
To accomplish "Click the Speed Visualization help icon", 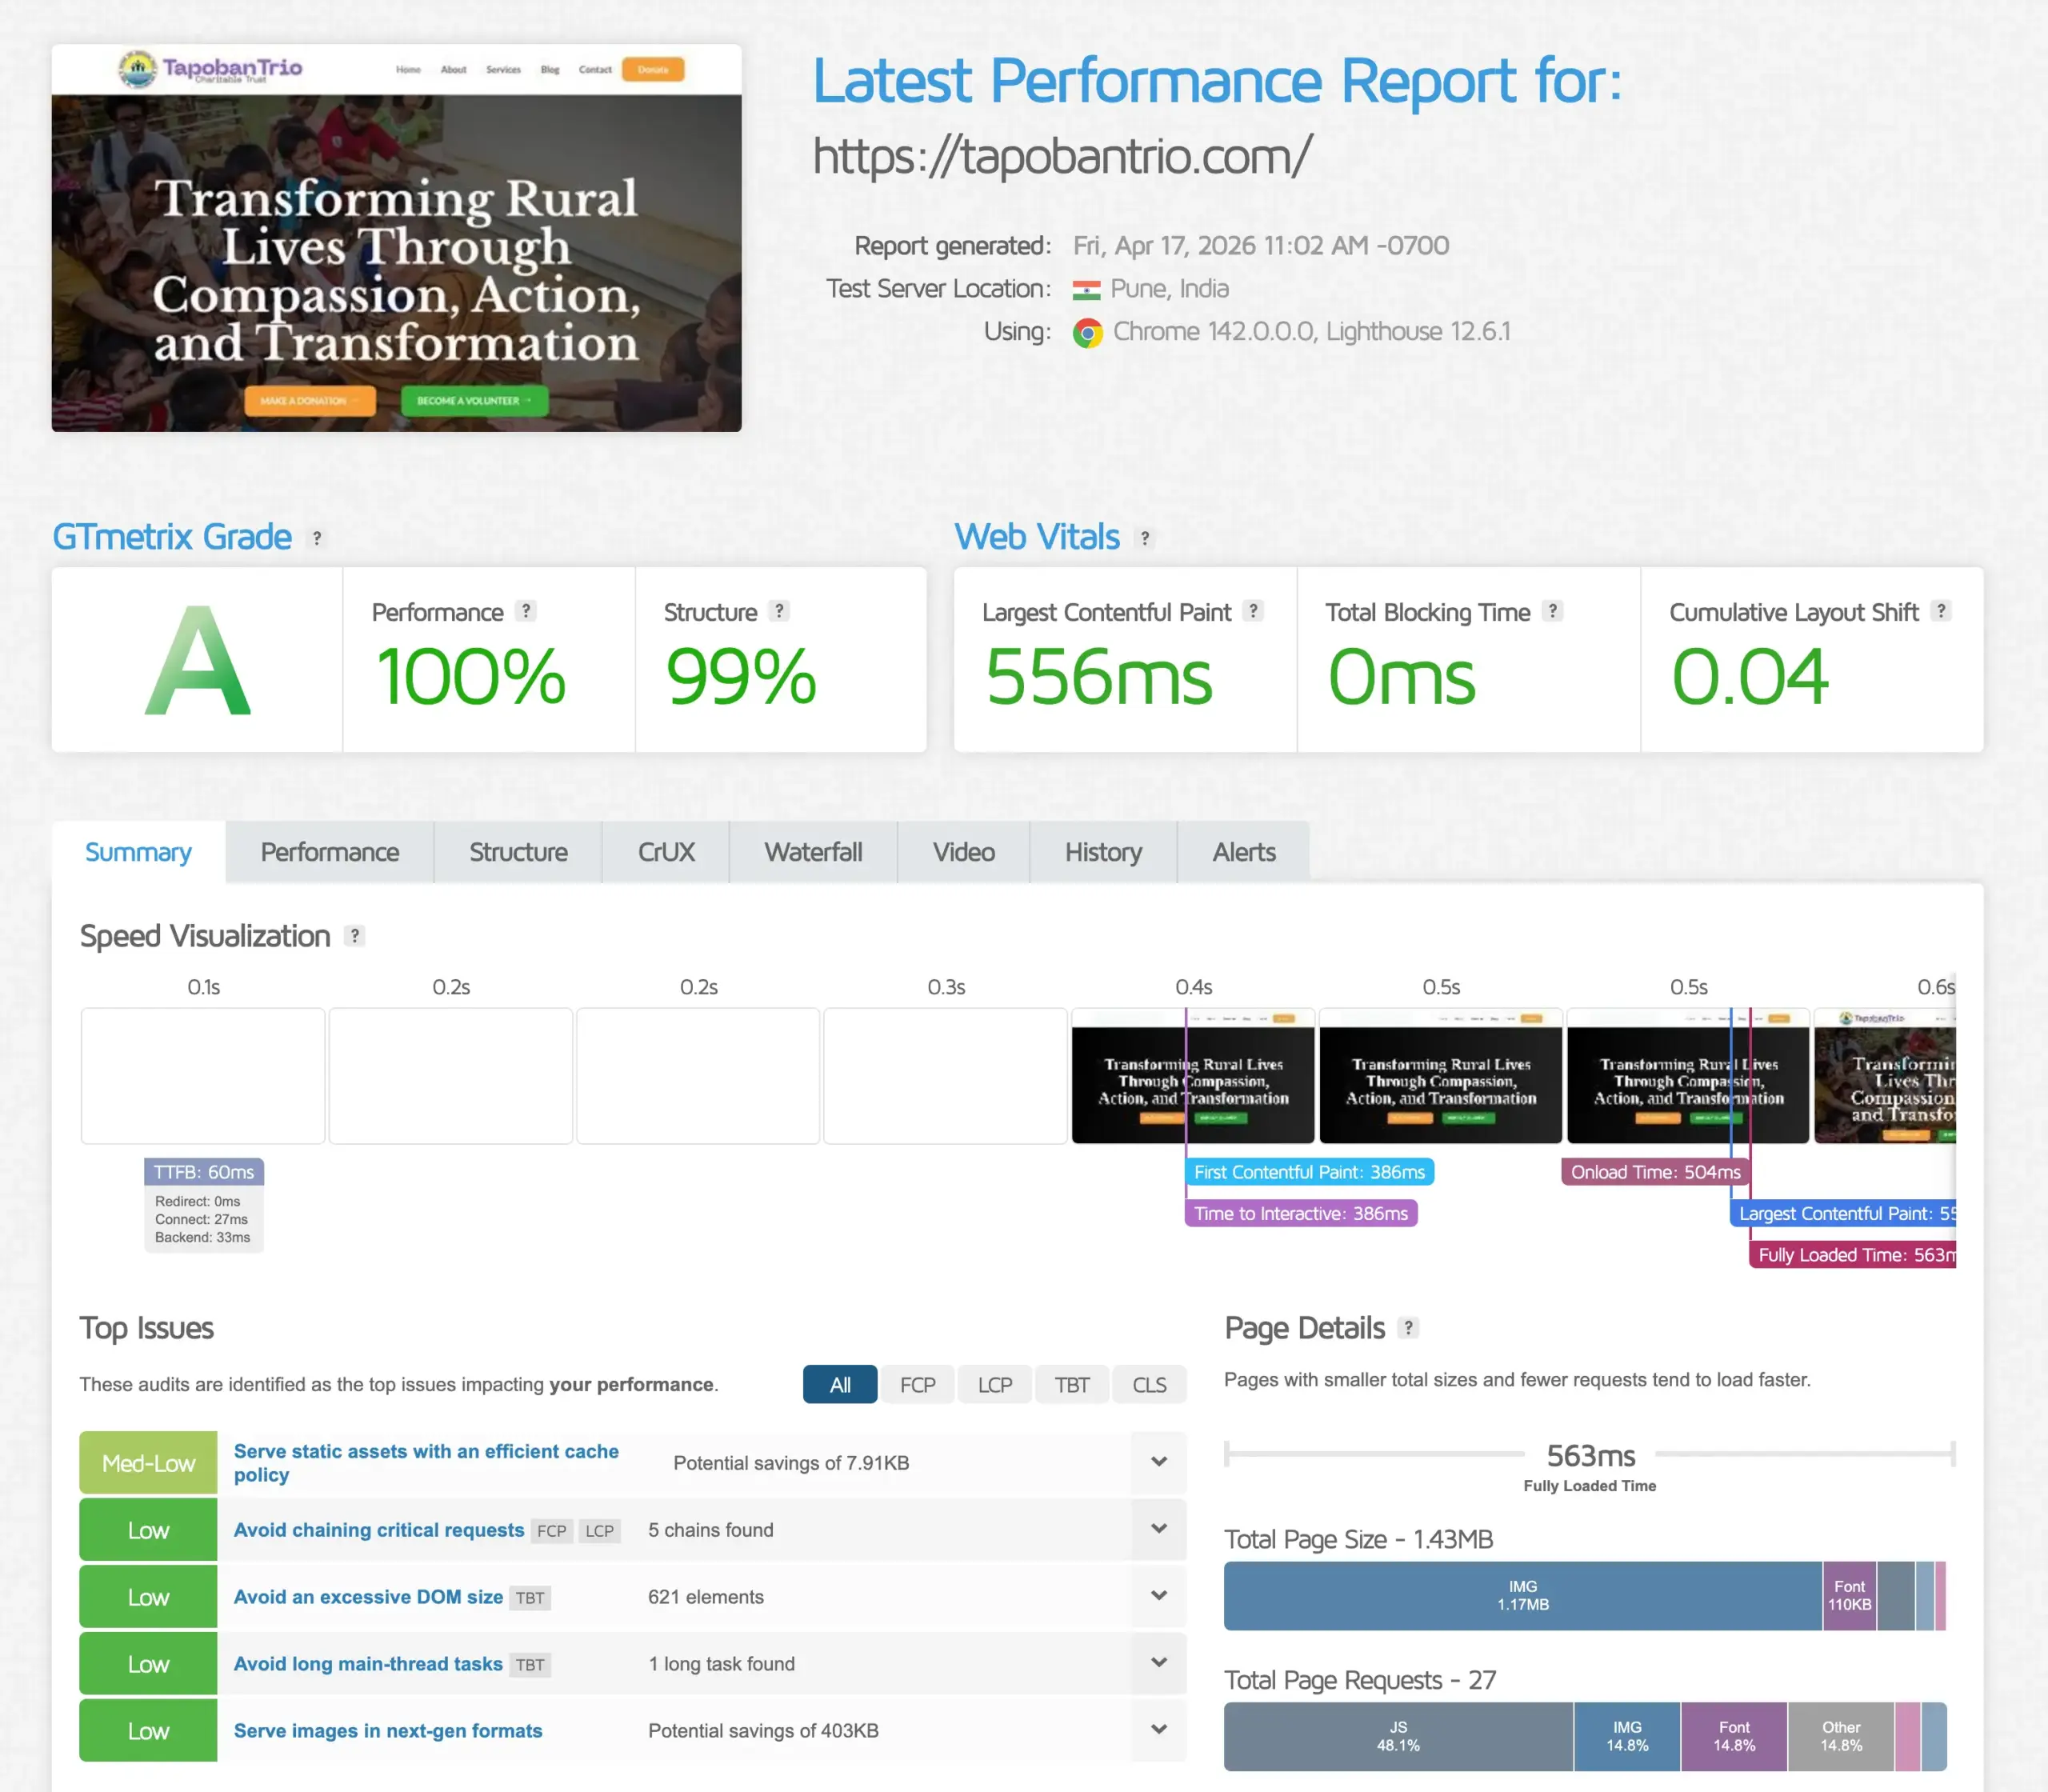I will [x=355, y=937].
